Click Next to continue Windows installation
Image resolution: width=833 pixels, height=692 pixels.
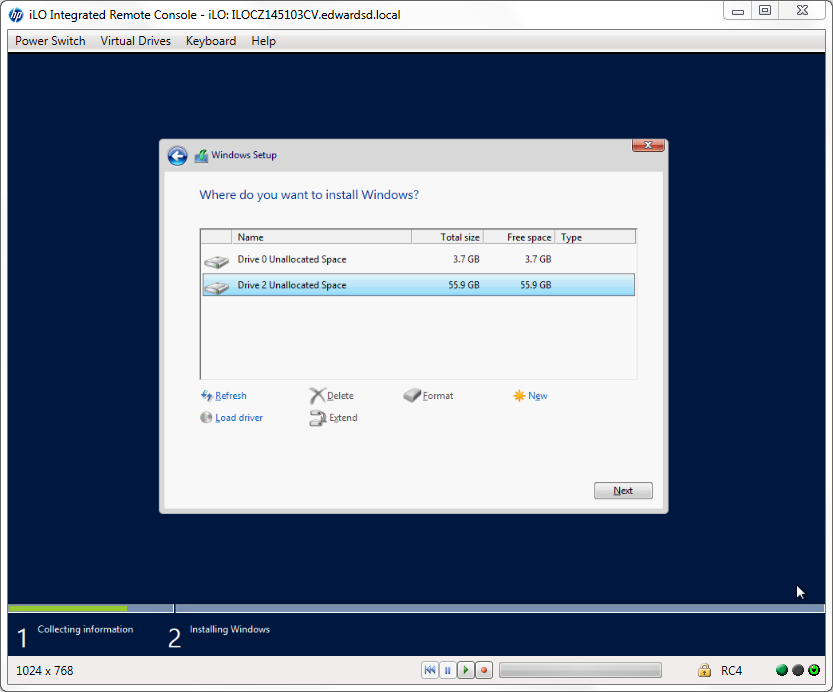point(623,490)
